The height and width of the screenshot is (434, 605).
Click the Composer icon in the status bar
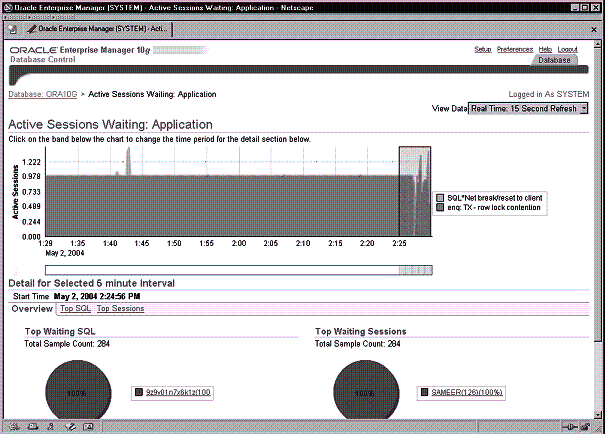point(70,427)
